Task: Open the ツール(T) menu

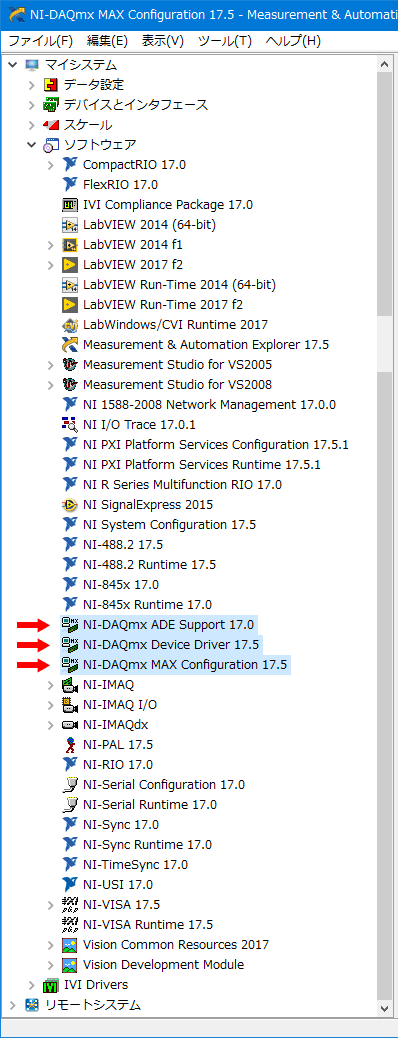Action: point(224,41)
